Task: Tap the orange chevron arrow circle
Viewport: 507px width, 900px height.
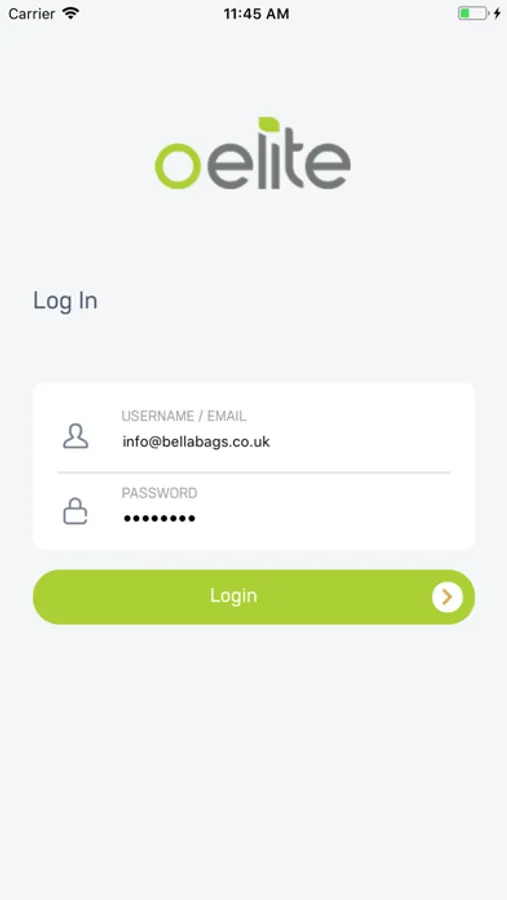Action: point(447,597)
